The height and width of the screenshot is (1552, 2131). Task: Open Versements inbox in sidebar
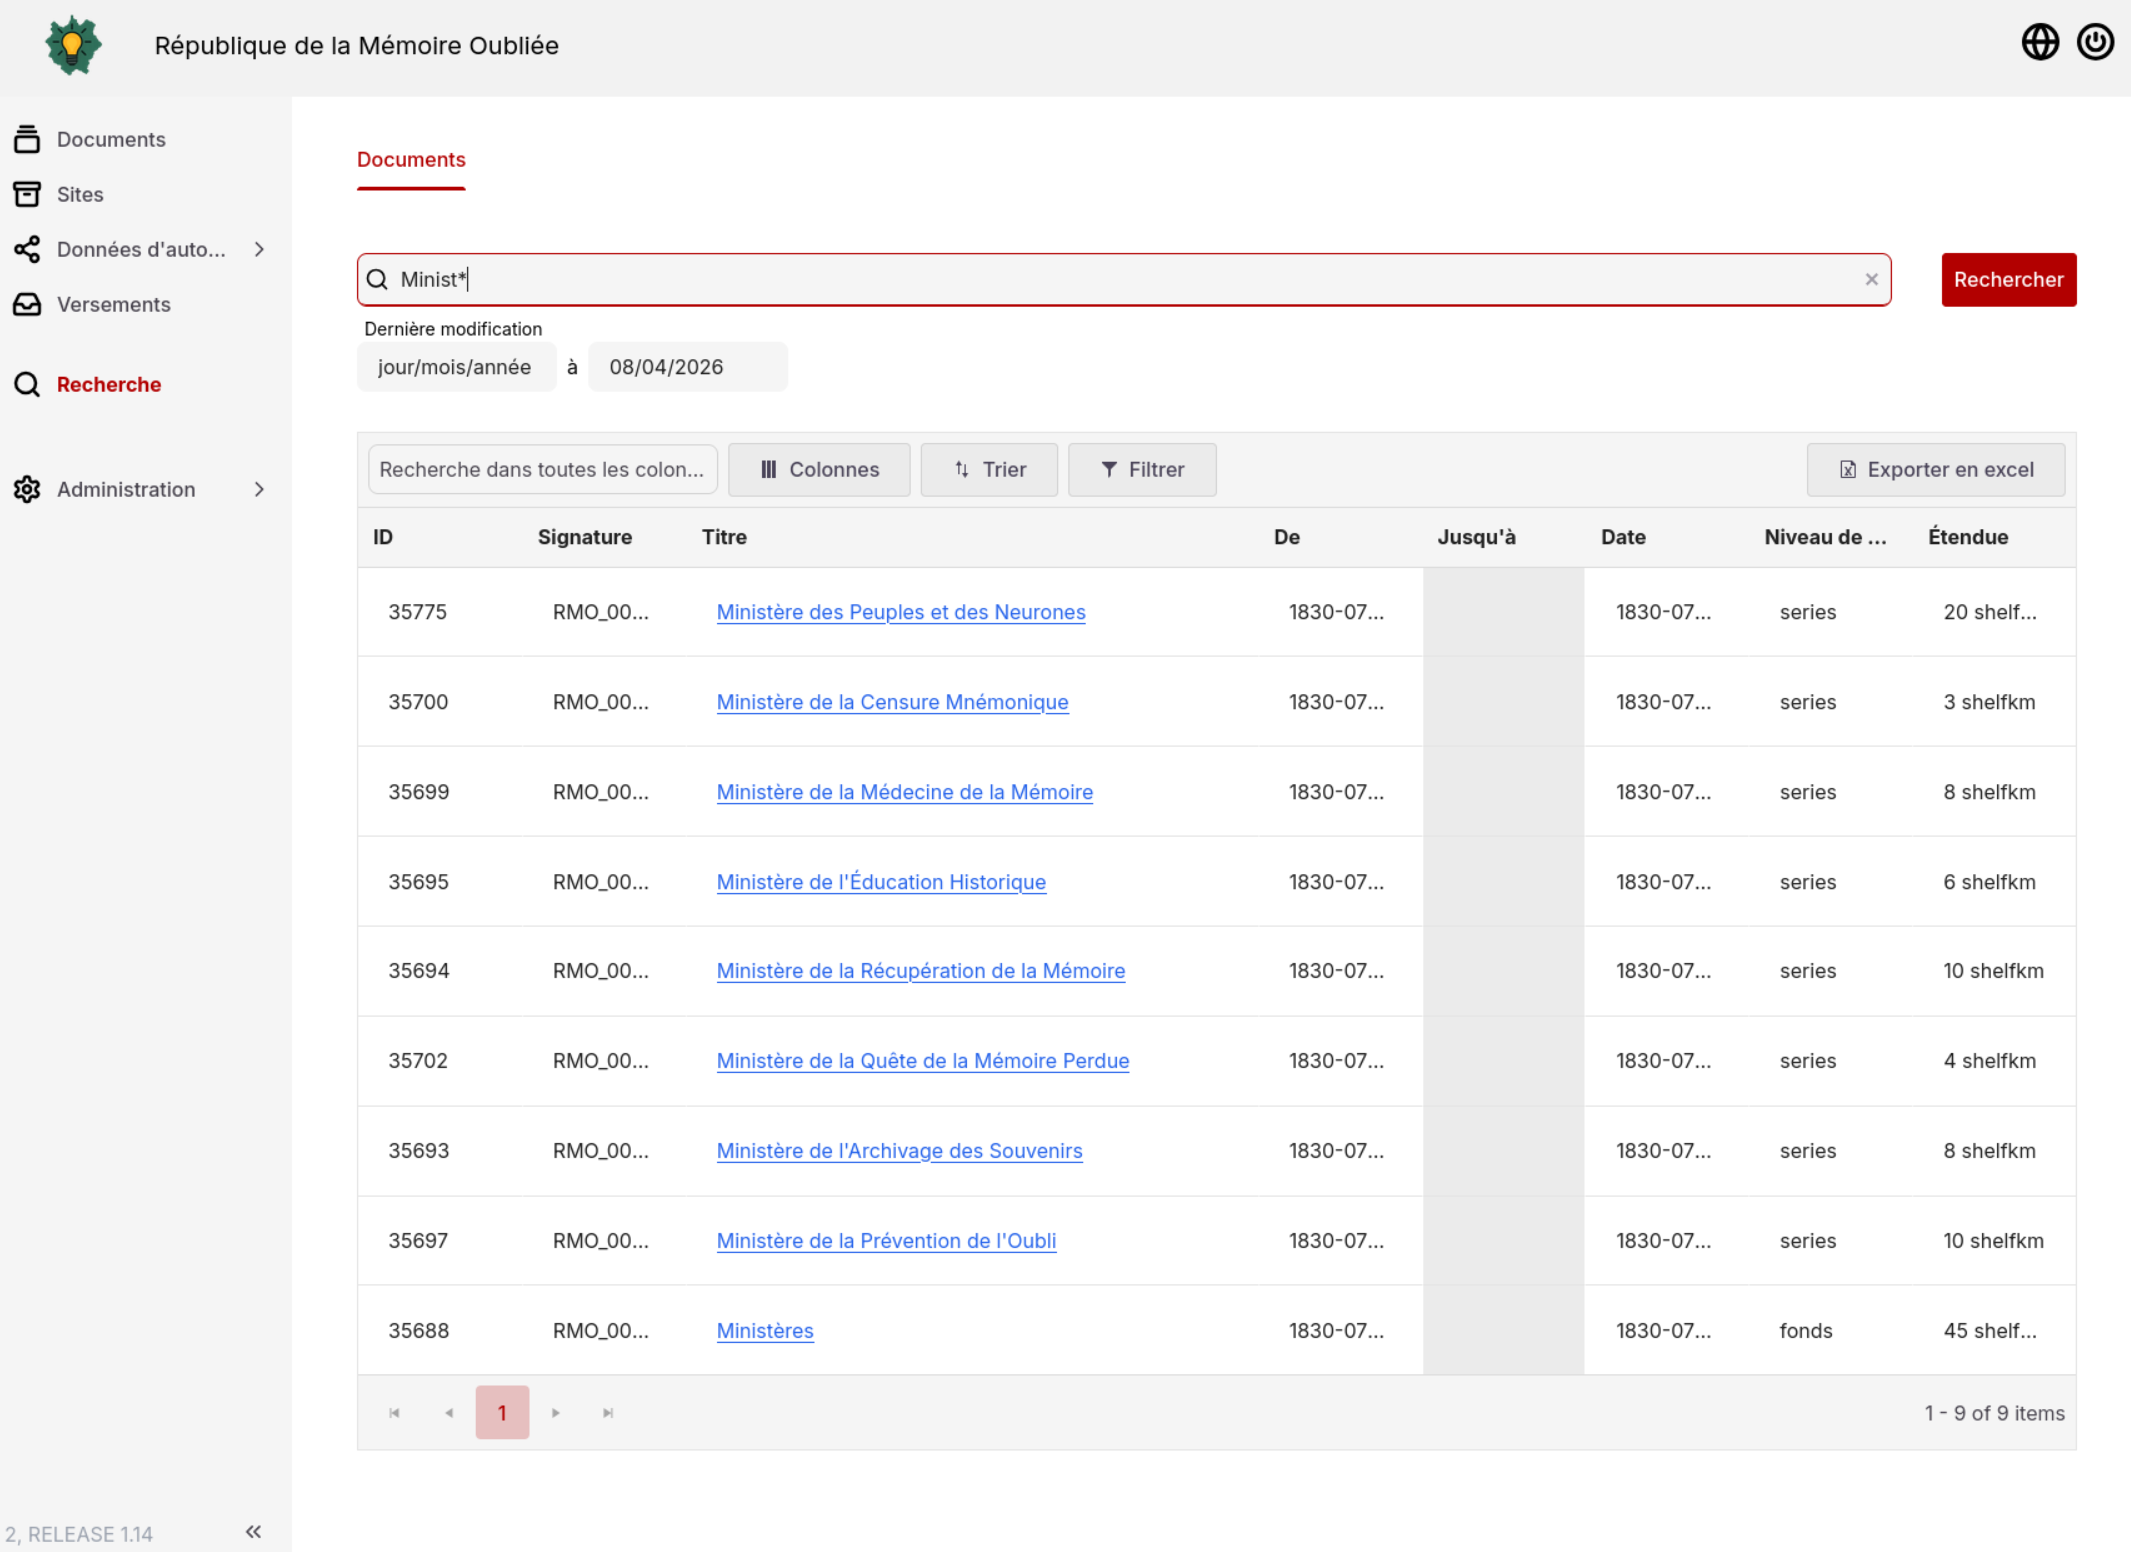(x=113, y=304)
